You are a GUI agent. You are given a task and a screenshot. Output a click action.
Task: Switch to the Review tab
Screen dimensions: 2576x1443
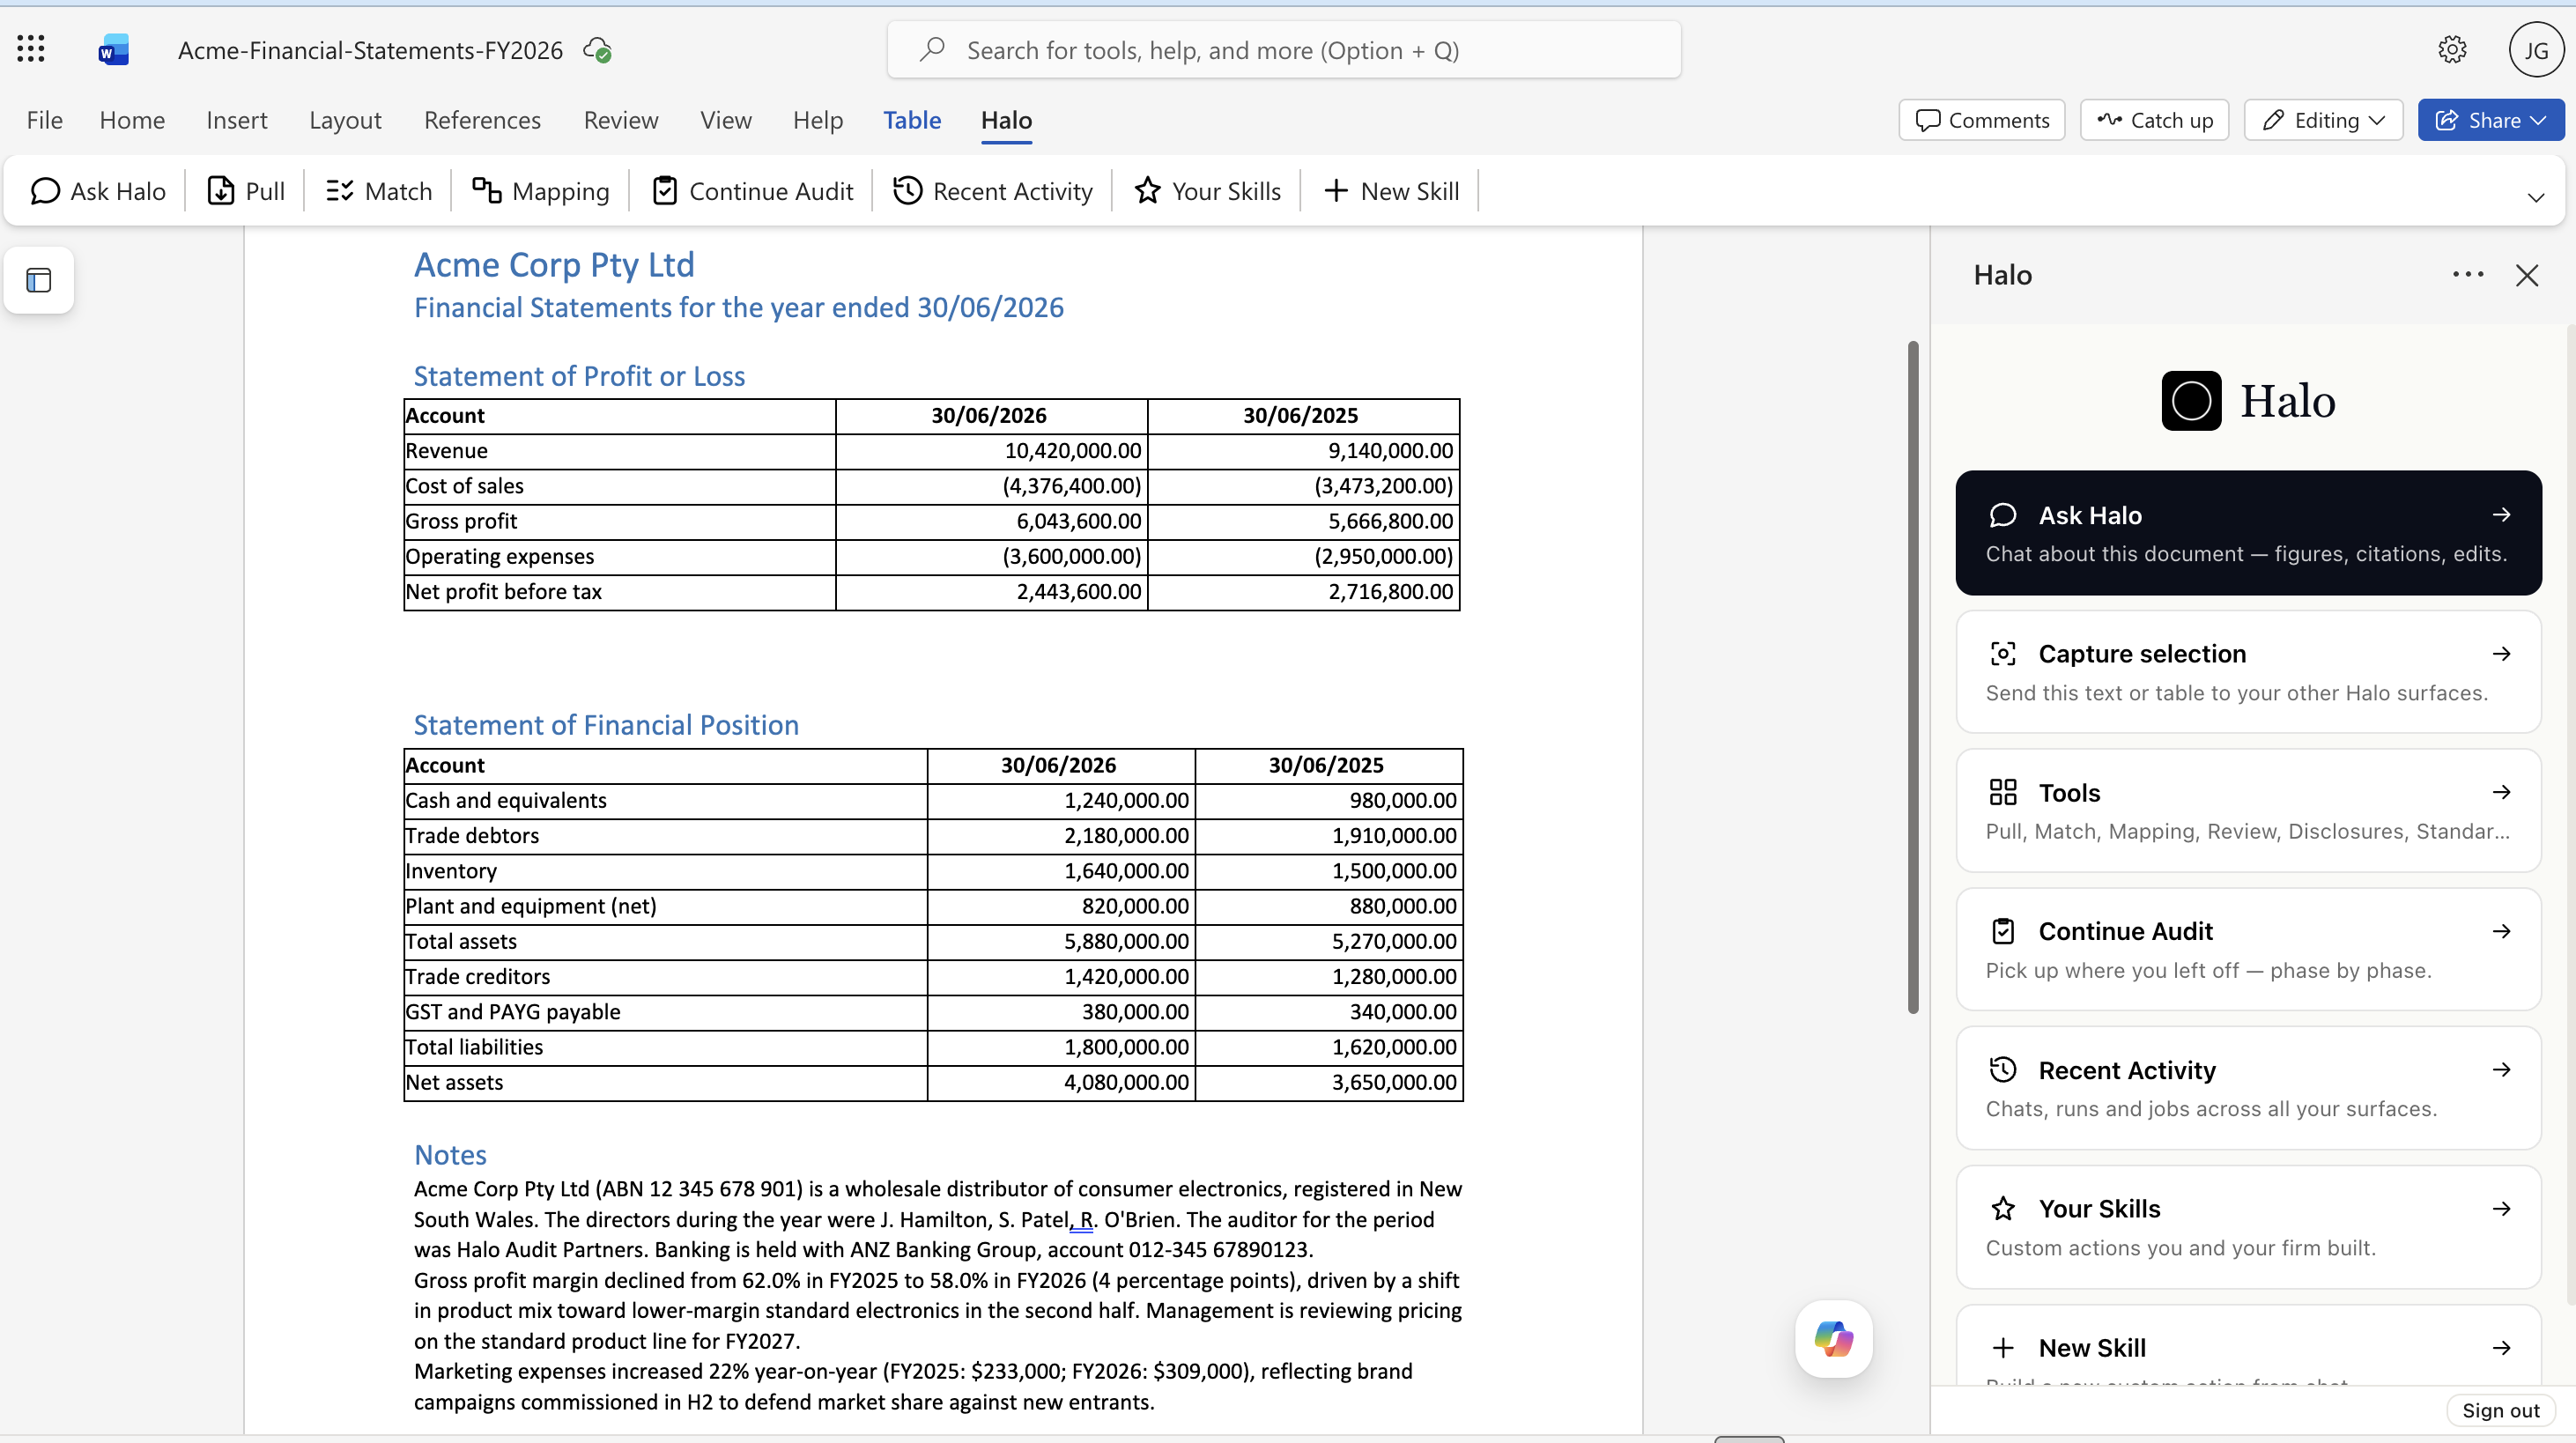click(621, 120)
